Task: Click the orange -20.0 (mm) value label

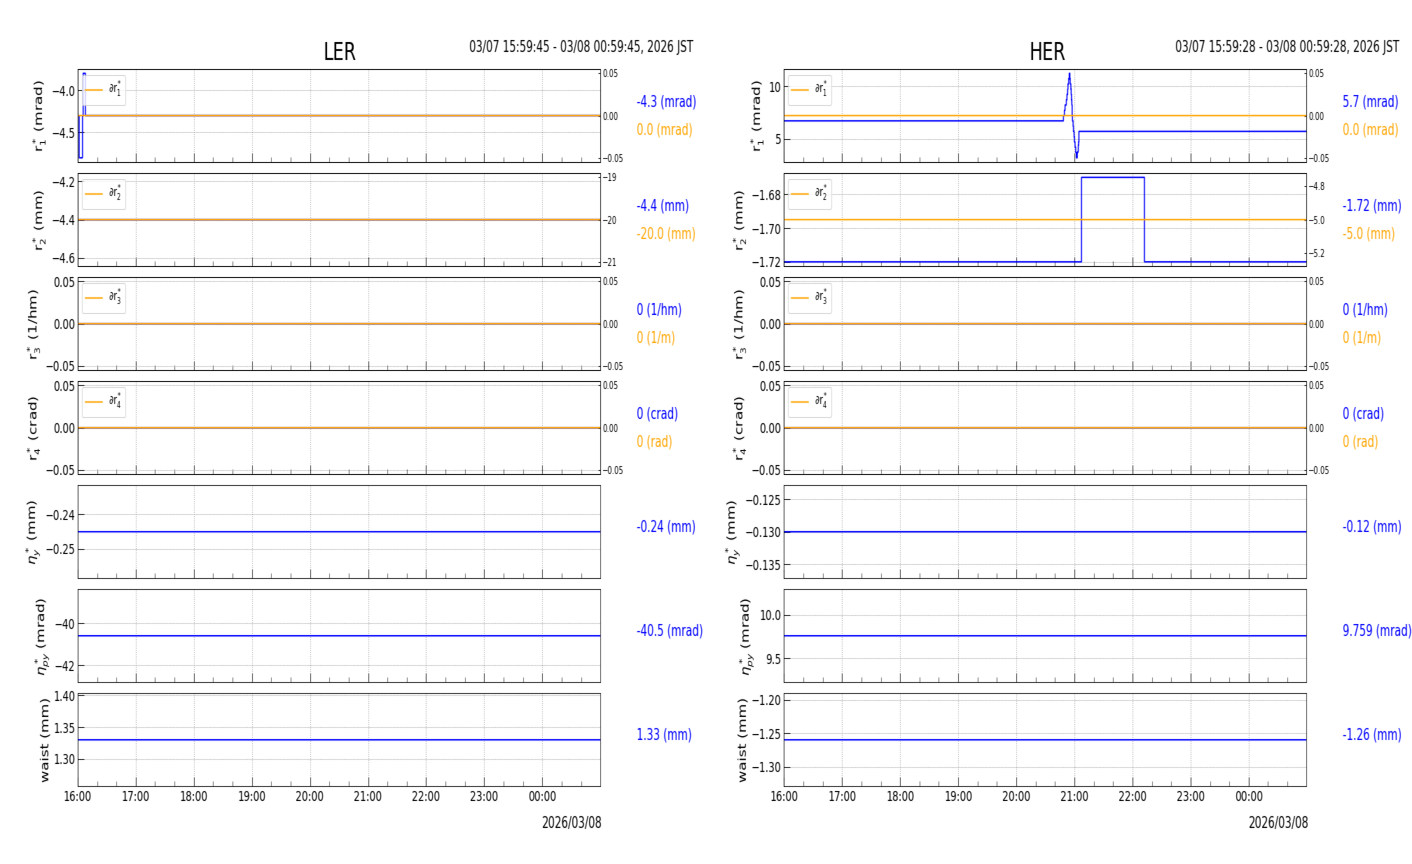Action: [x=666, y=234]
